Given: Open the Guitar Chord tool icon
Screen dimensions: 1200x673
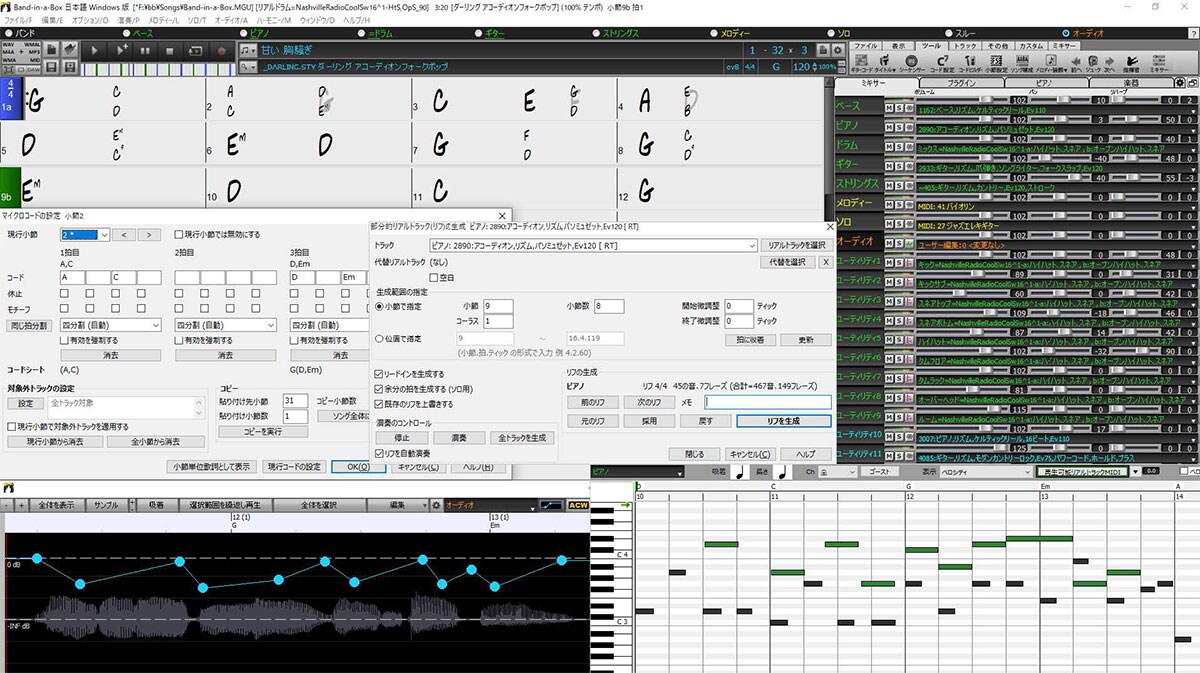Looking at the screenshot, I should click(x=860, y=62).
